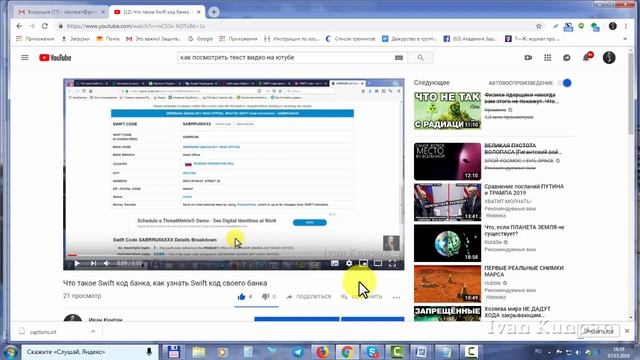Go back in the browser

(x=19, y=26)
